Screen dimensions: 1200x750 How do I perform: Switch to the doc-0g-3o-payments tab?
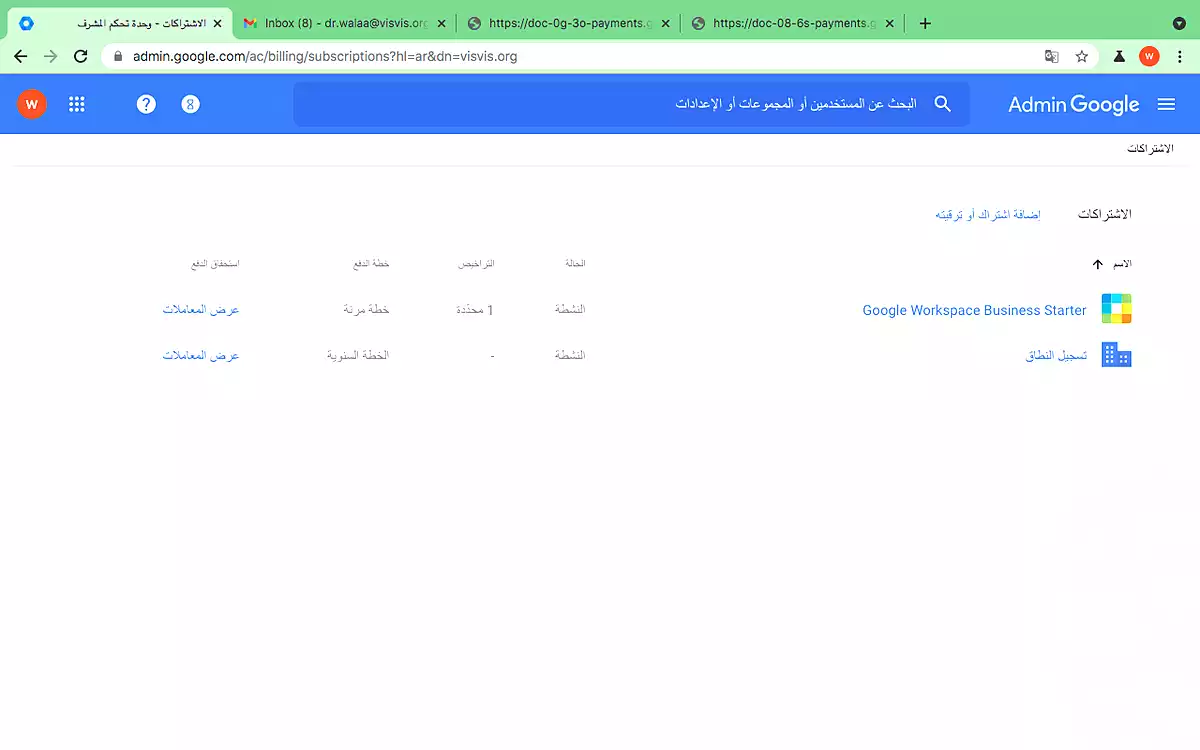tap(568, 23)
